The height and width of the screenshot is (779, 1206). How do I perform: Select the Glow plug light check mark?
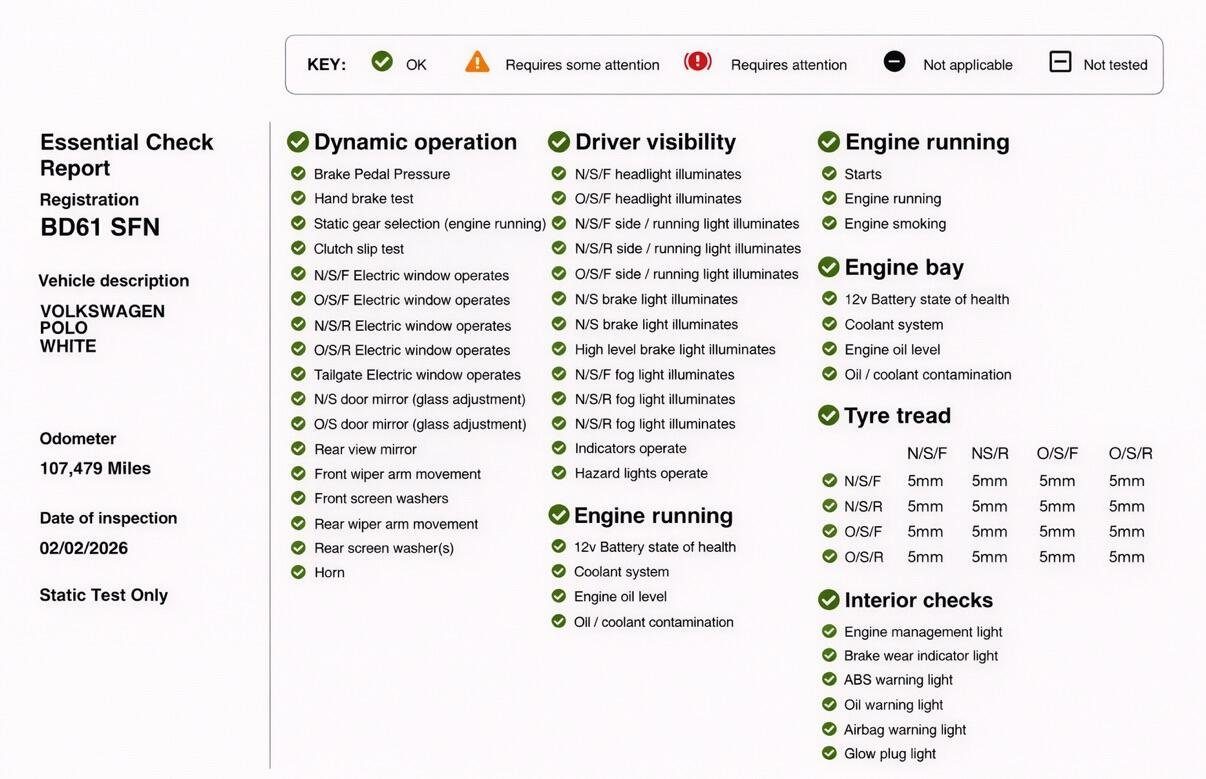click(829, 753)
